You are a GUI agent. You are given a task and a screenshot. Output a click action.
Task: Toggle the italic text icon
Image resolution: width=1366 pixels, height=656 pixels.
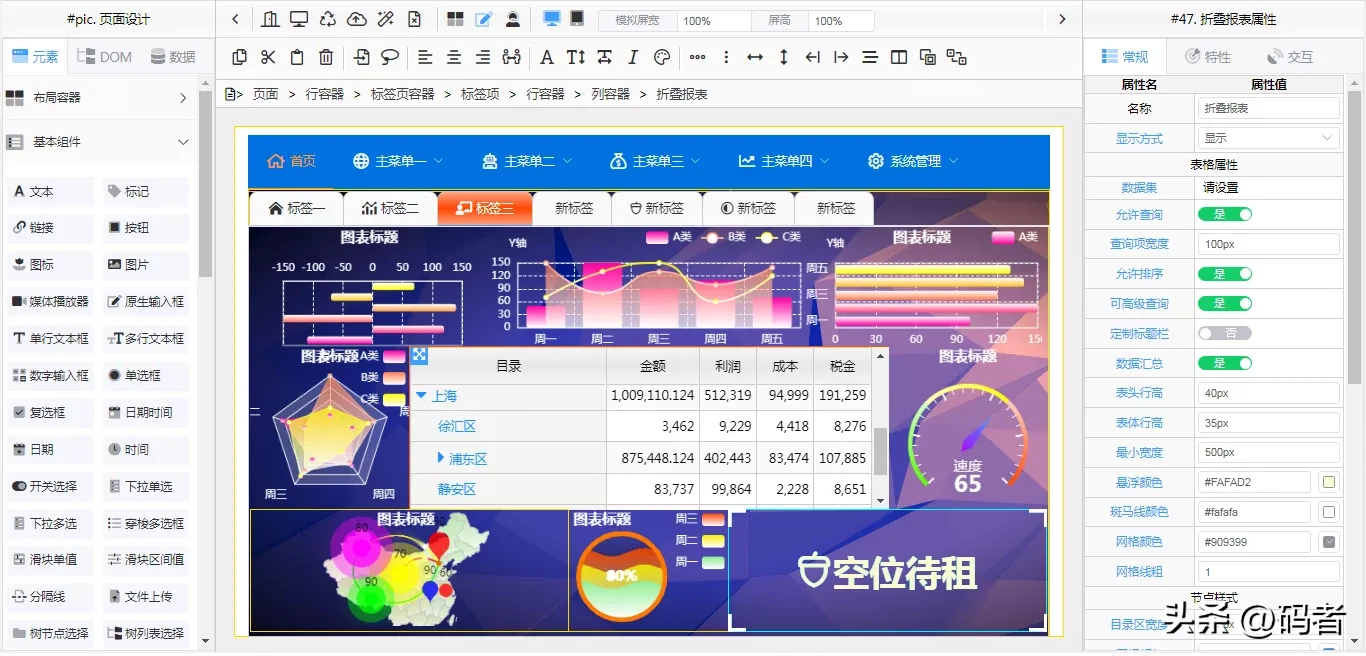point(633,57)
